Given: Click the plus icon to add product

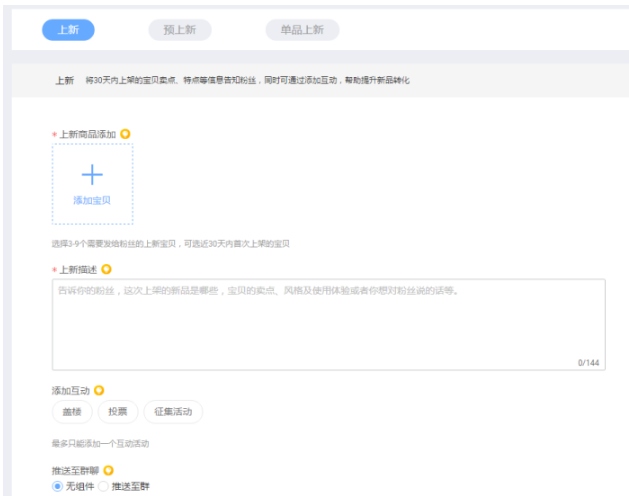Looking at the screenshot, I should [x=92, y=175].
